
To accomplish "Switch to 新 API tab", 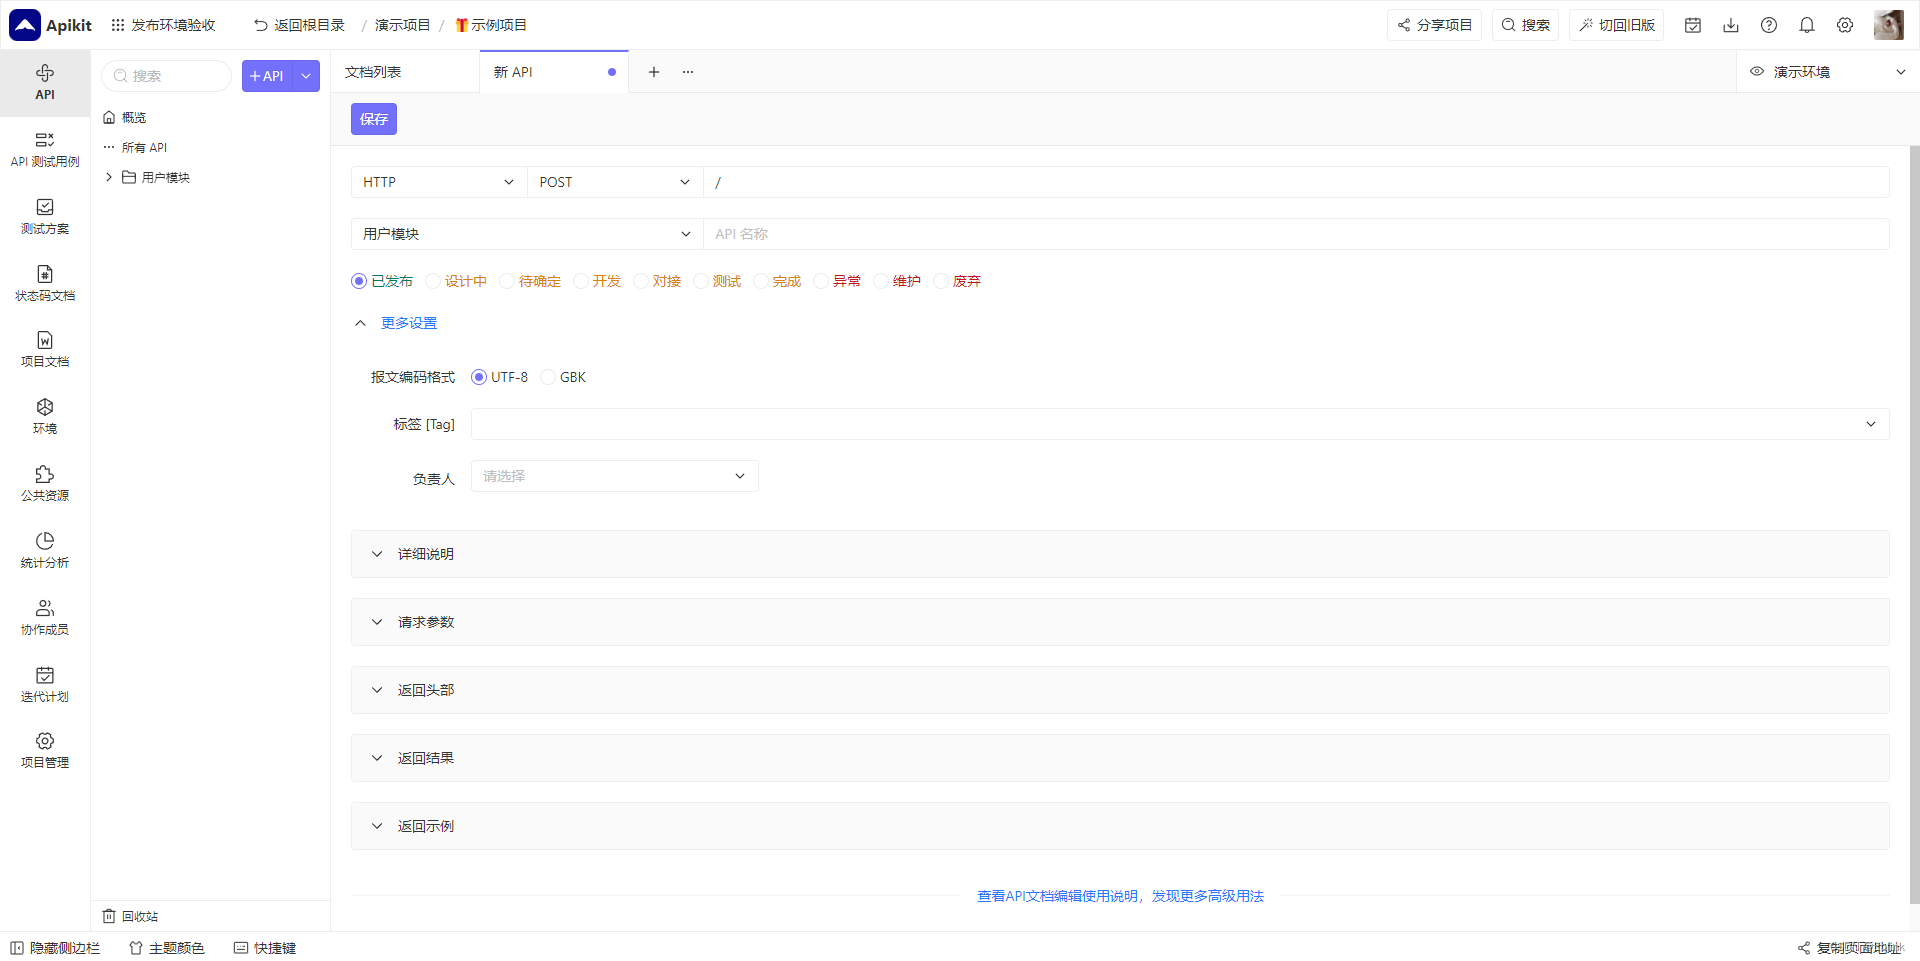I will point(554,72).
